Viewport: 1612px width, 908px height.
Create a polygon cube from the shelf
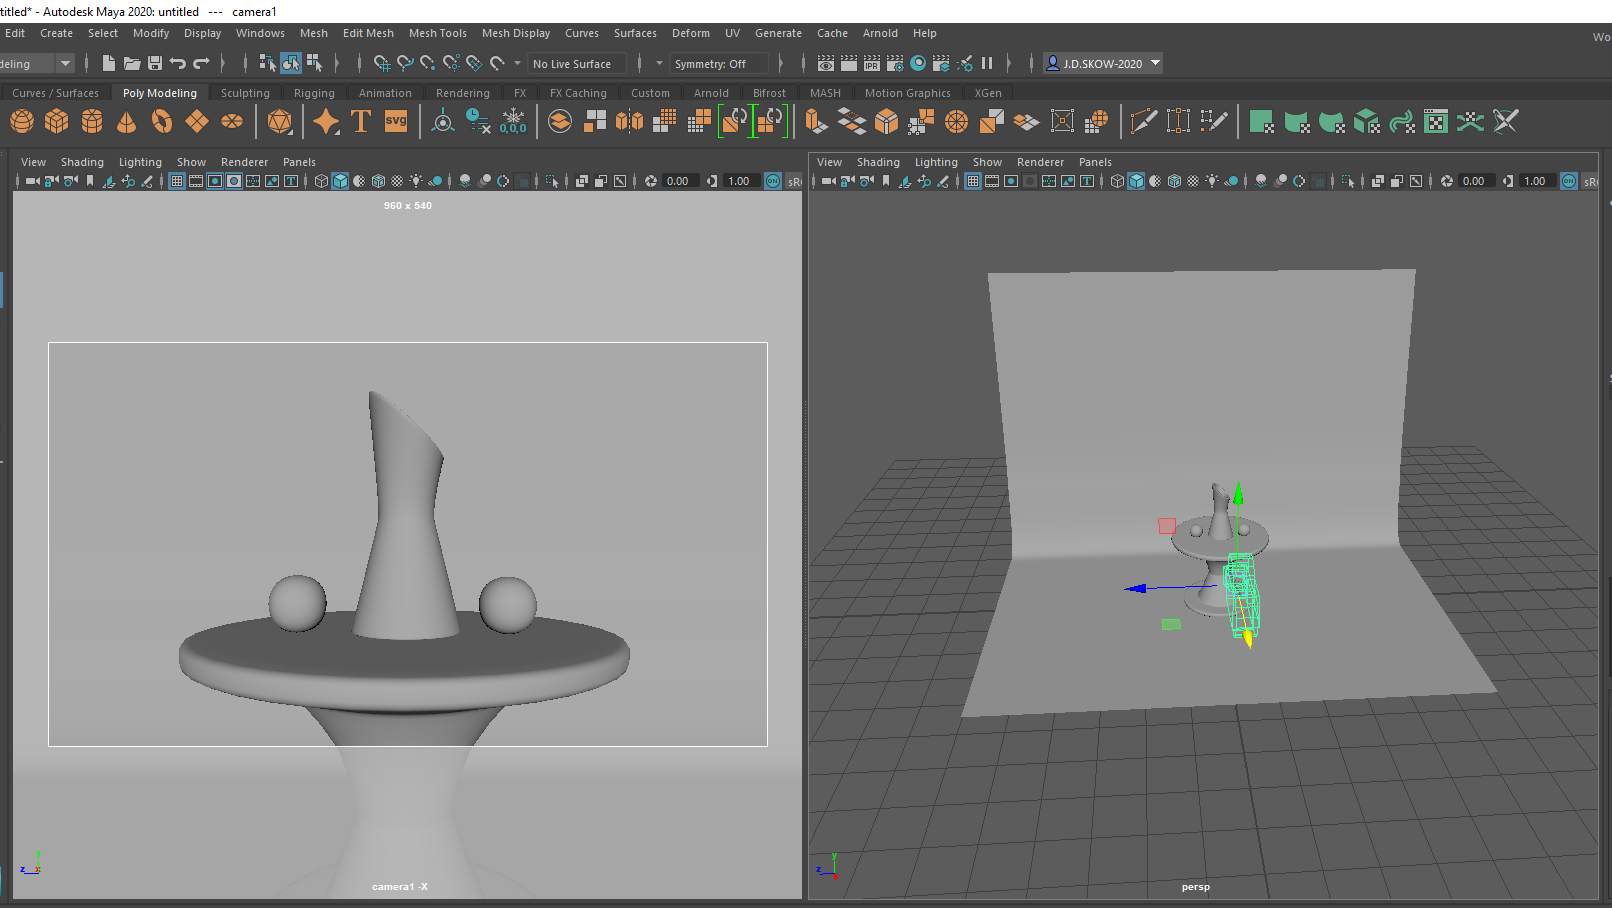click(x=57, y=122)
